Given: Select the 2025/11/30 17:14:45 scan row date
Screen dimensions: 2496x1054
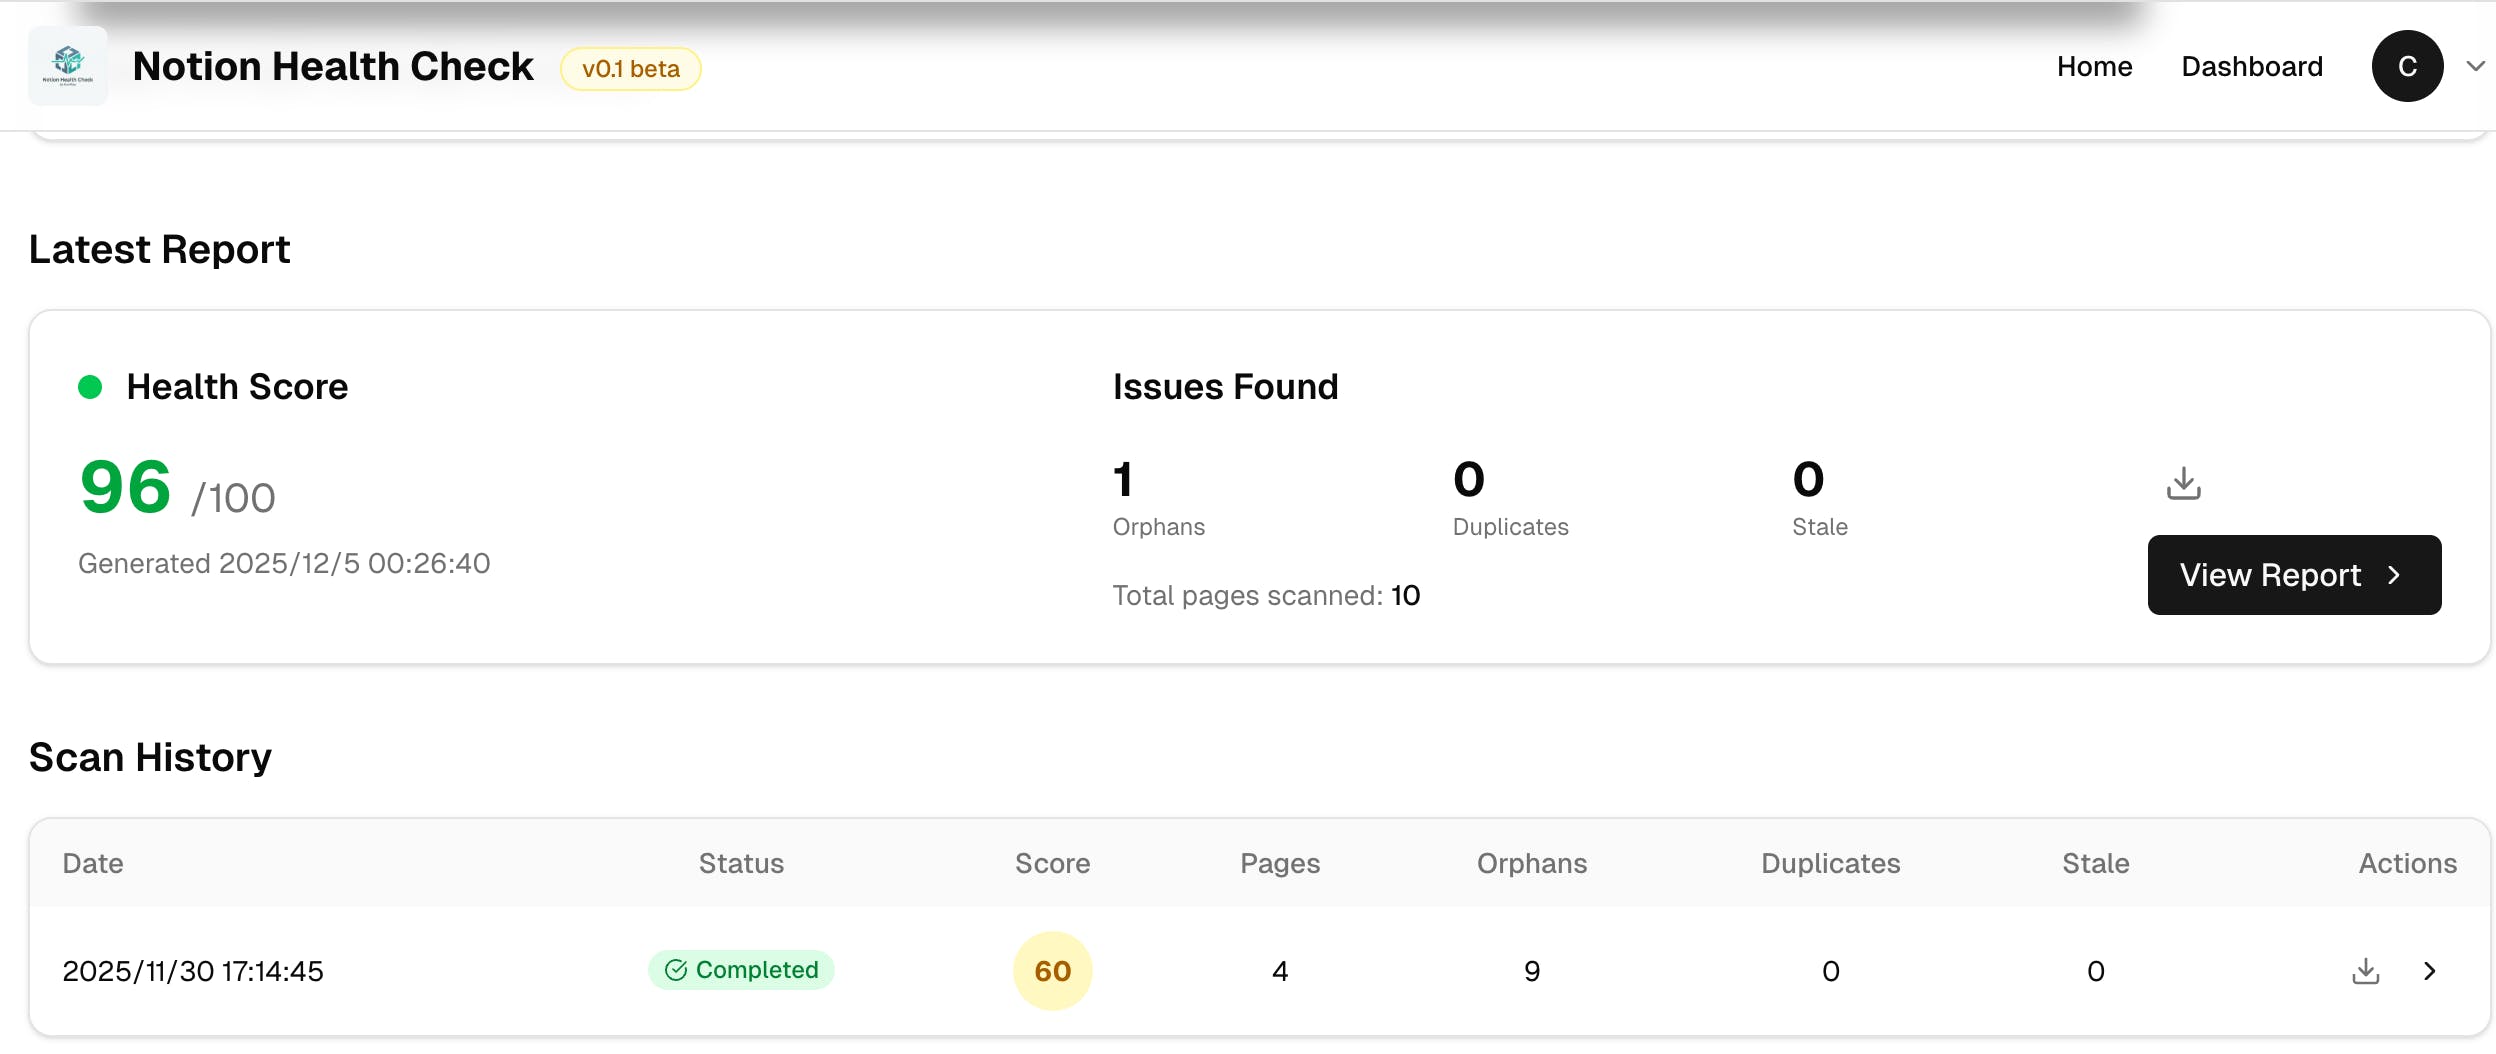Looking at the screenshot, I should coord(193,971).
